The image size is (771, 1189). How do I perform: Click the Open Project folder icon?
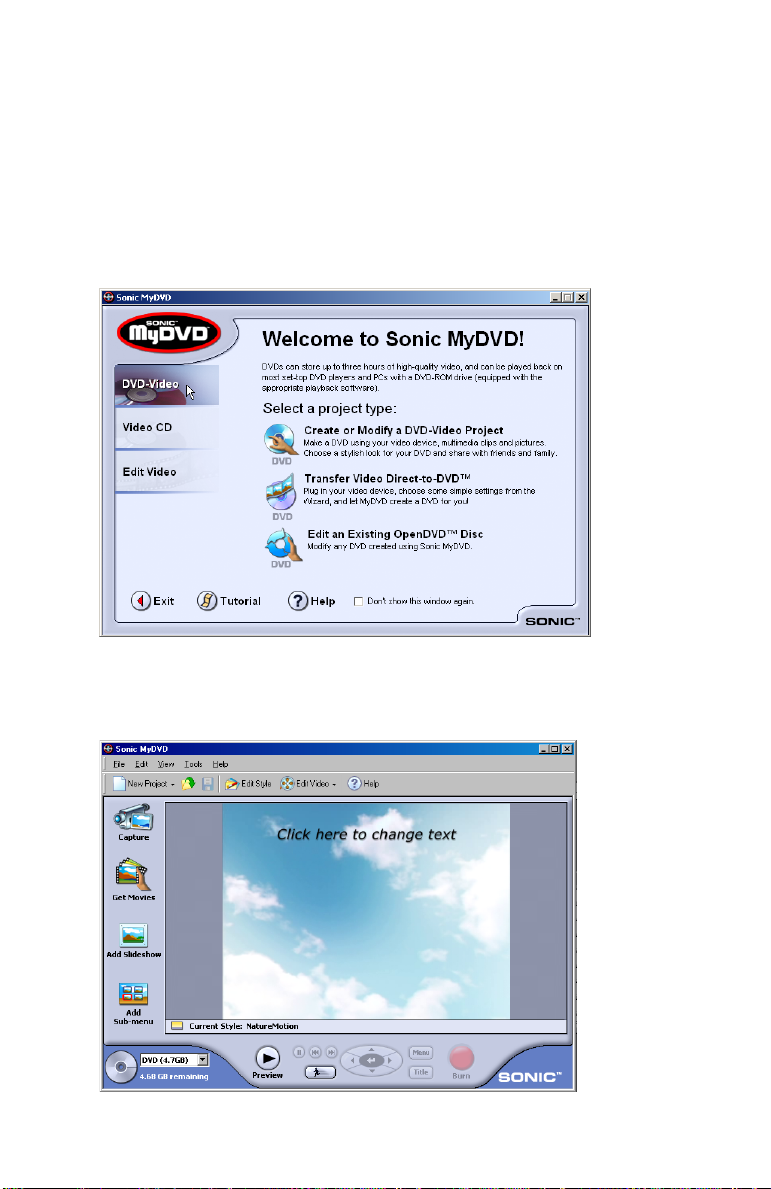188,783
